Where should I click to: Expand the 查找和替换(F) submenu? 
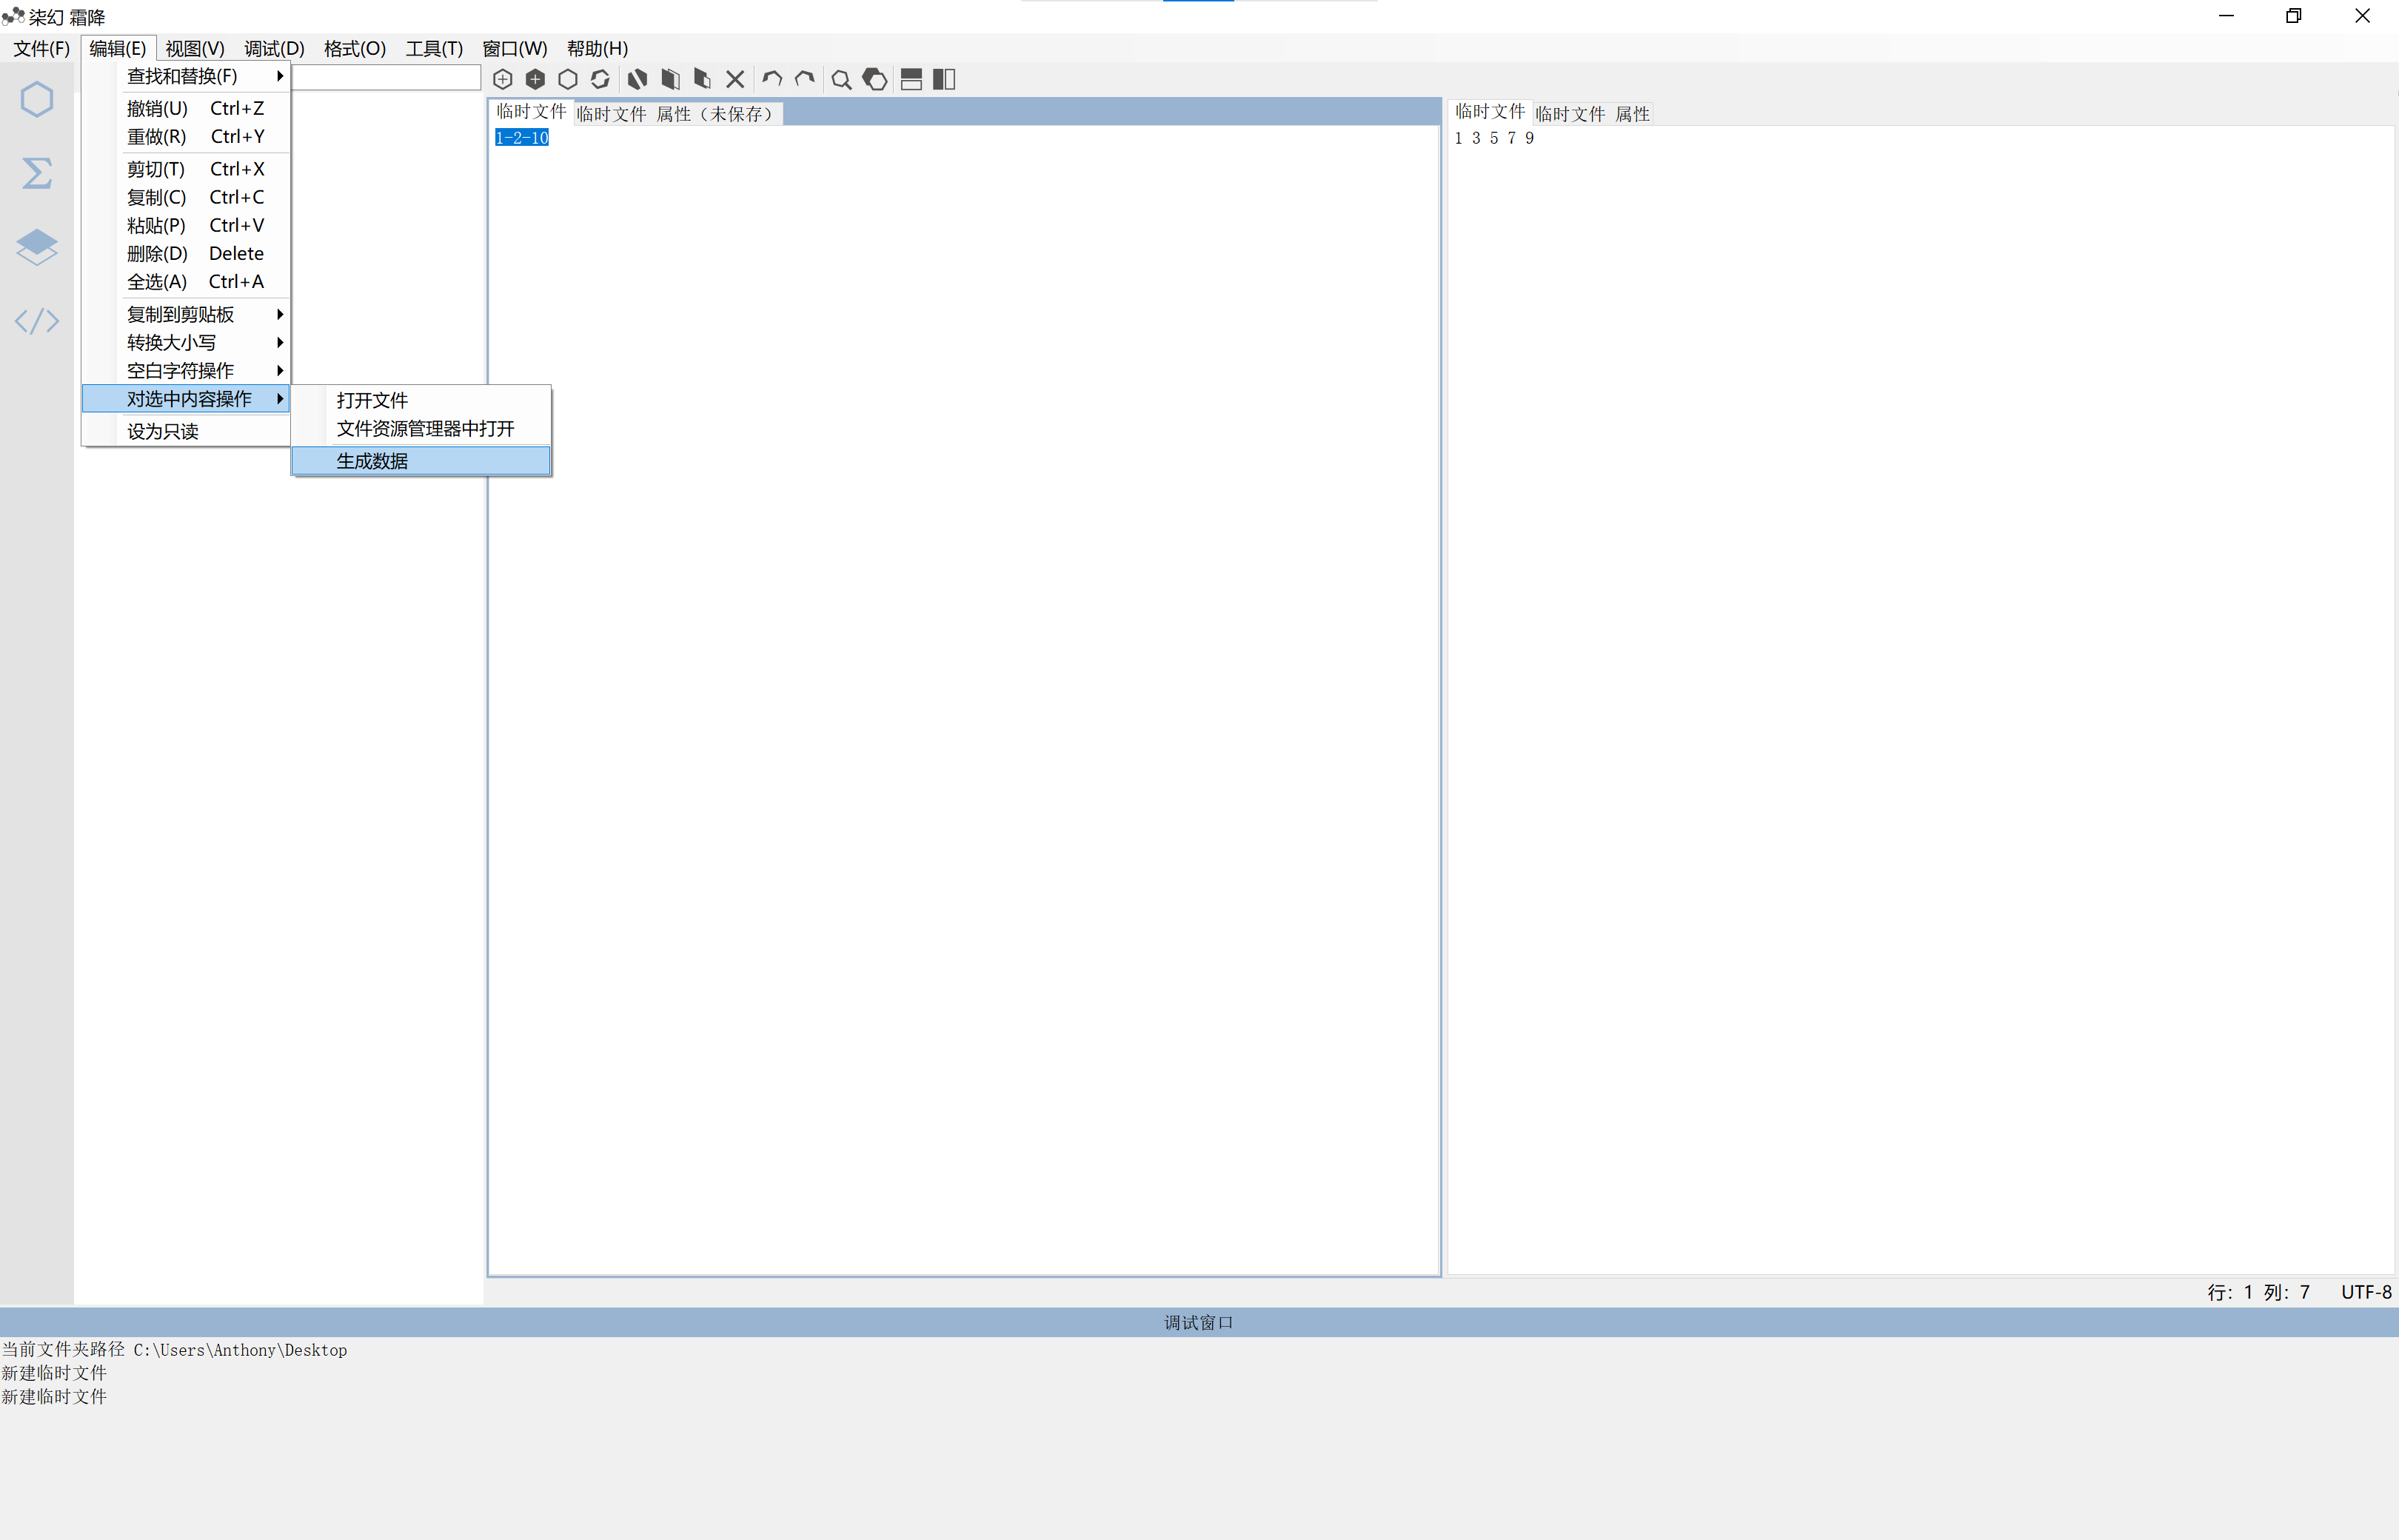[186, 76]
